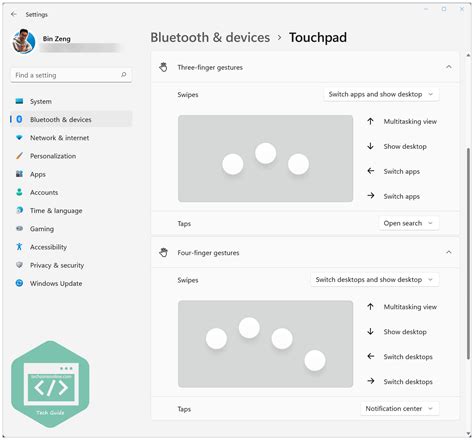This screenshot has width=474, height=440.
Task: Open the four-finger Swipes dropdown
Action: tap(375, 279)
